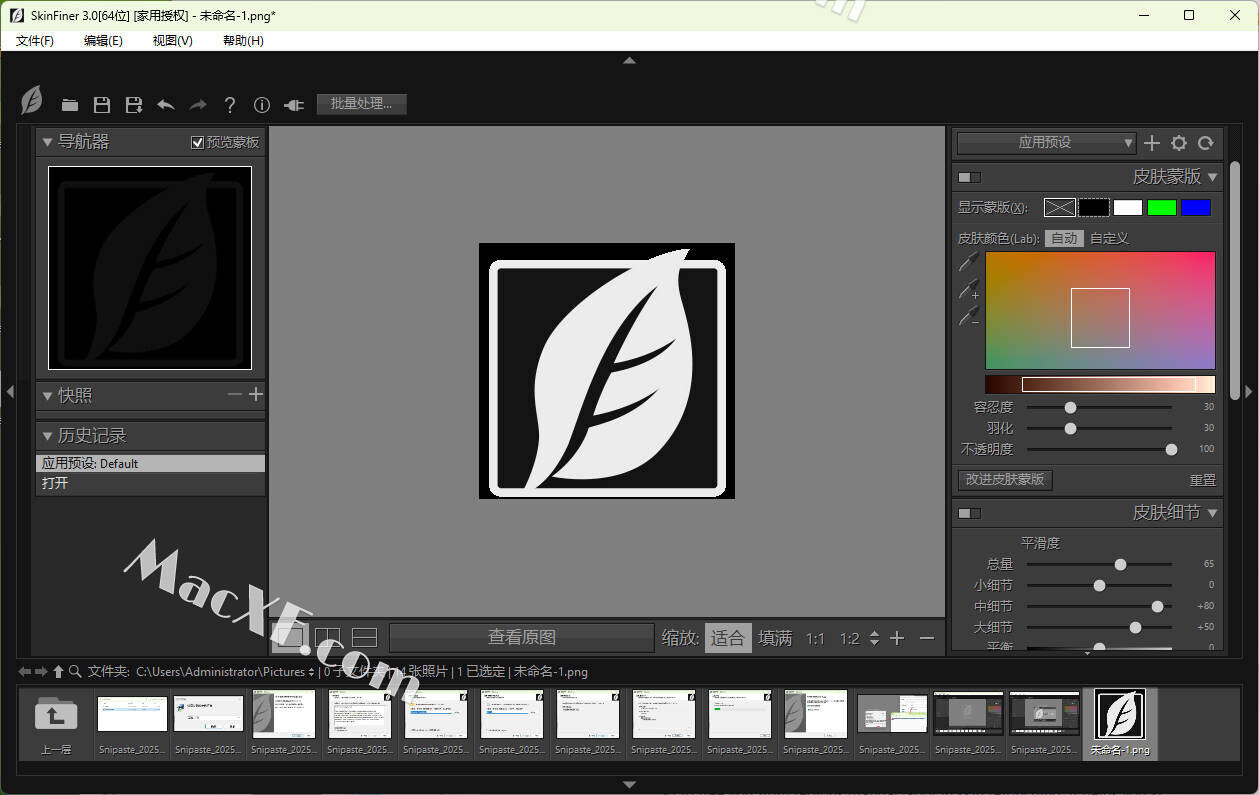Click the undo arrow icon
This screenshot has width=1259, height=795.
coord(166,105)
